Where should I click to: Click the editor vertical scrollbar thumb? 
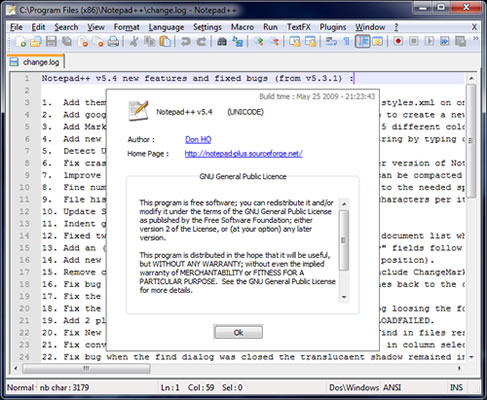(x=471, y=141)
